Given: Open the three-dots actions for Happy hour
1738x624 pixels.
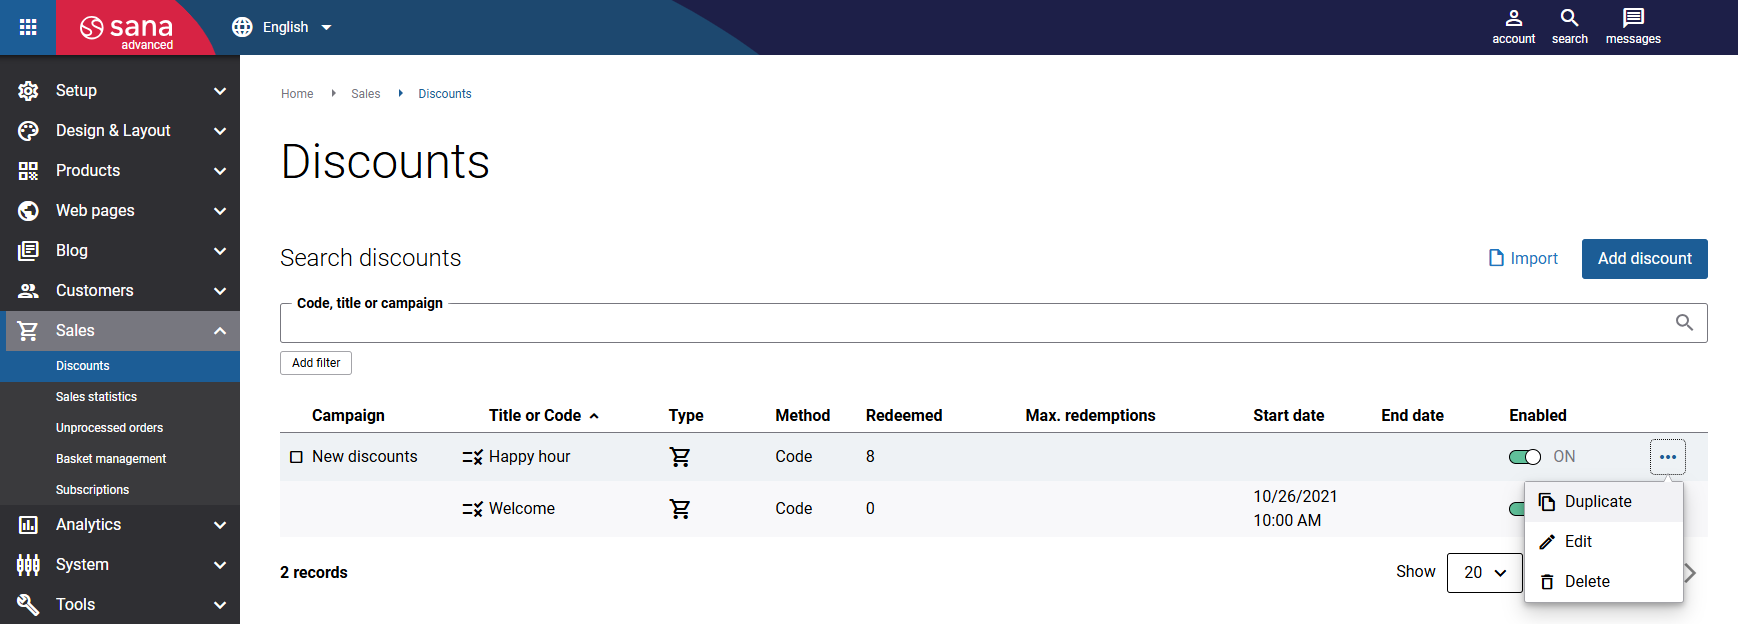Looking at the screenshot, I should click(x=1667, y=457).
